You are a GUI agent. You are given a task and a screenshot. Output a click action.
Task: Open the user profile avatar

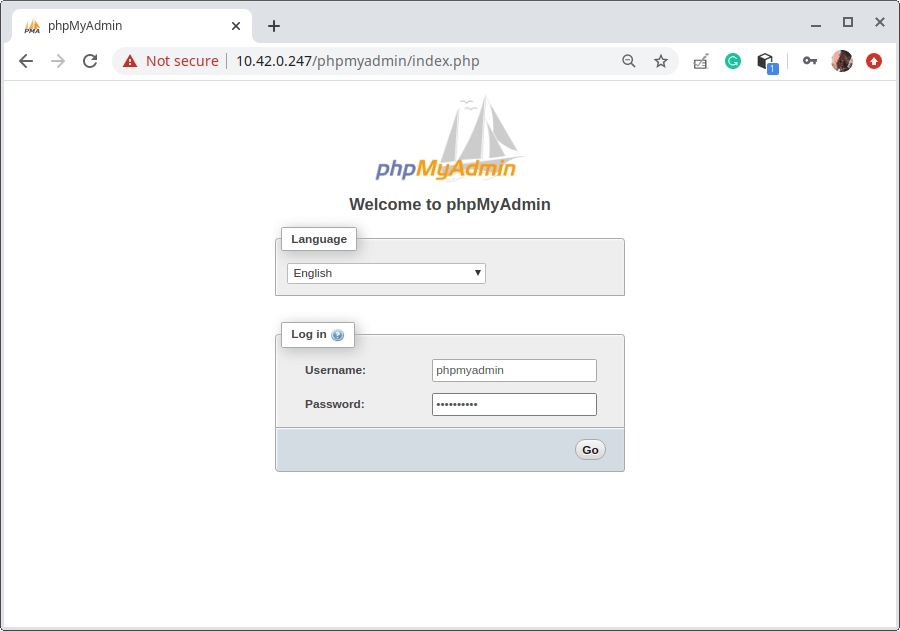pos(842,61)
